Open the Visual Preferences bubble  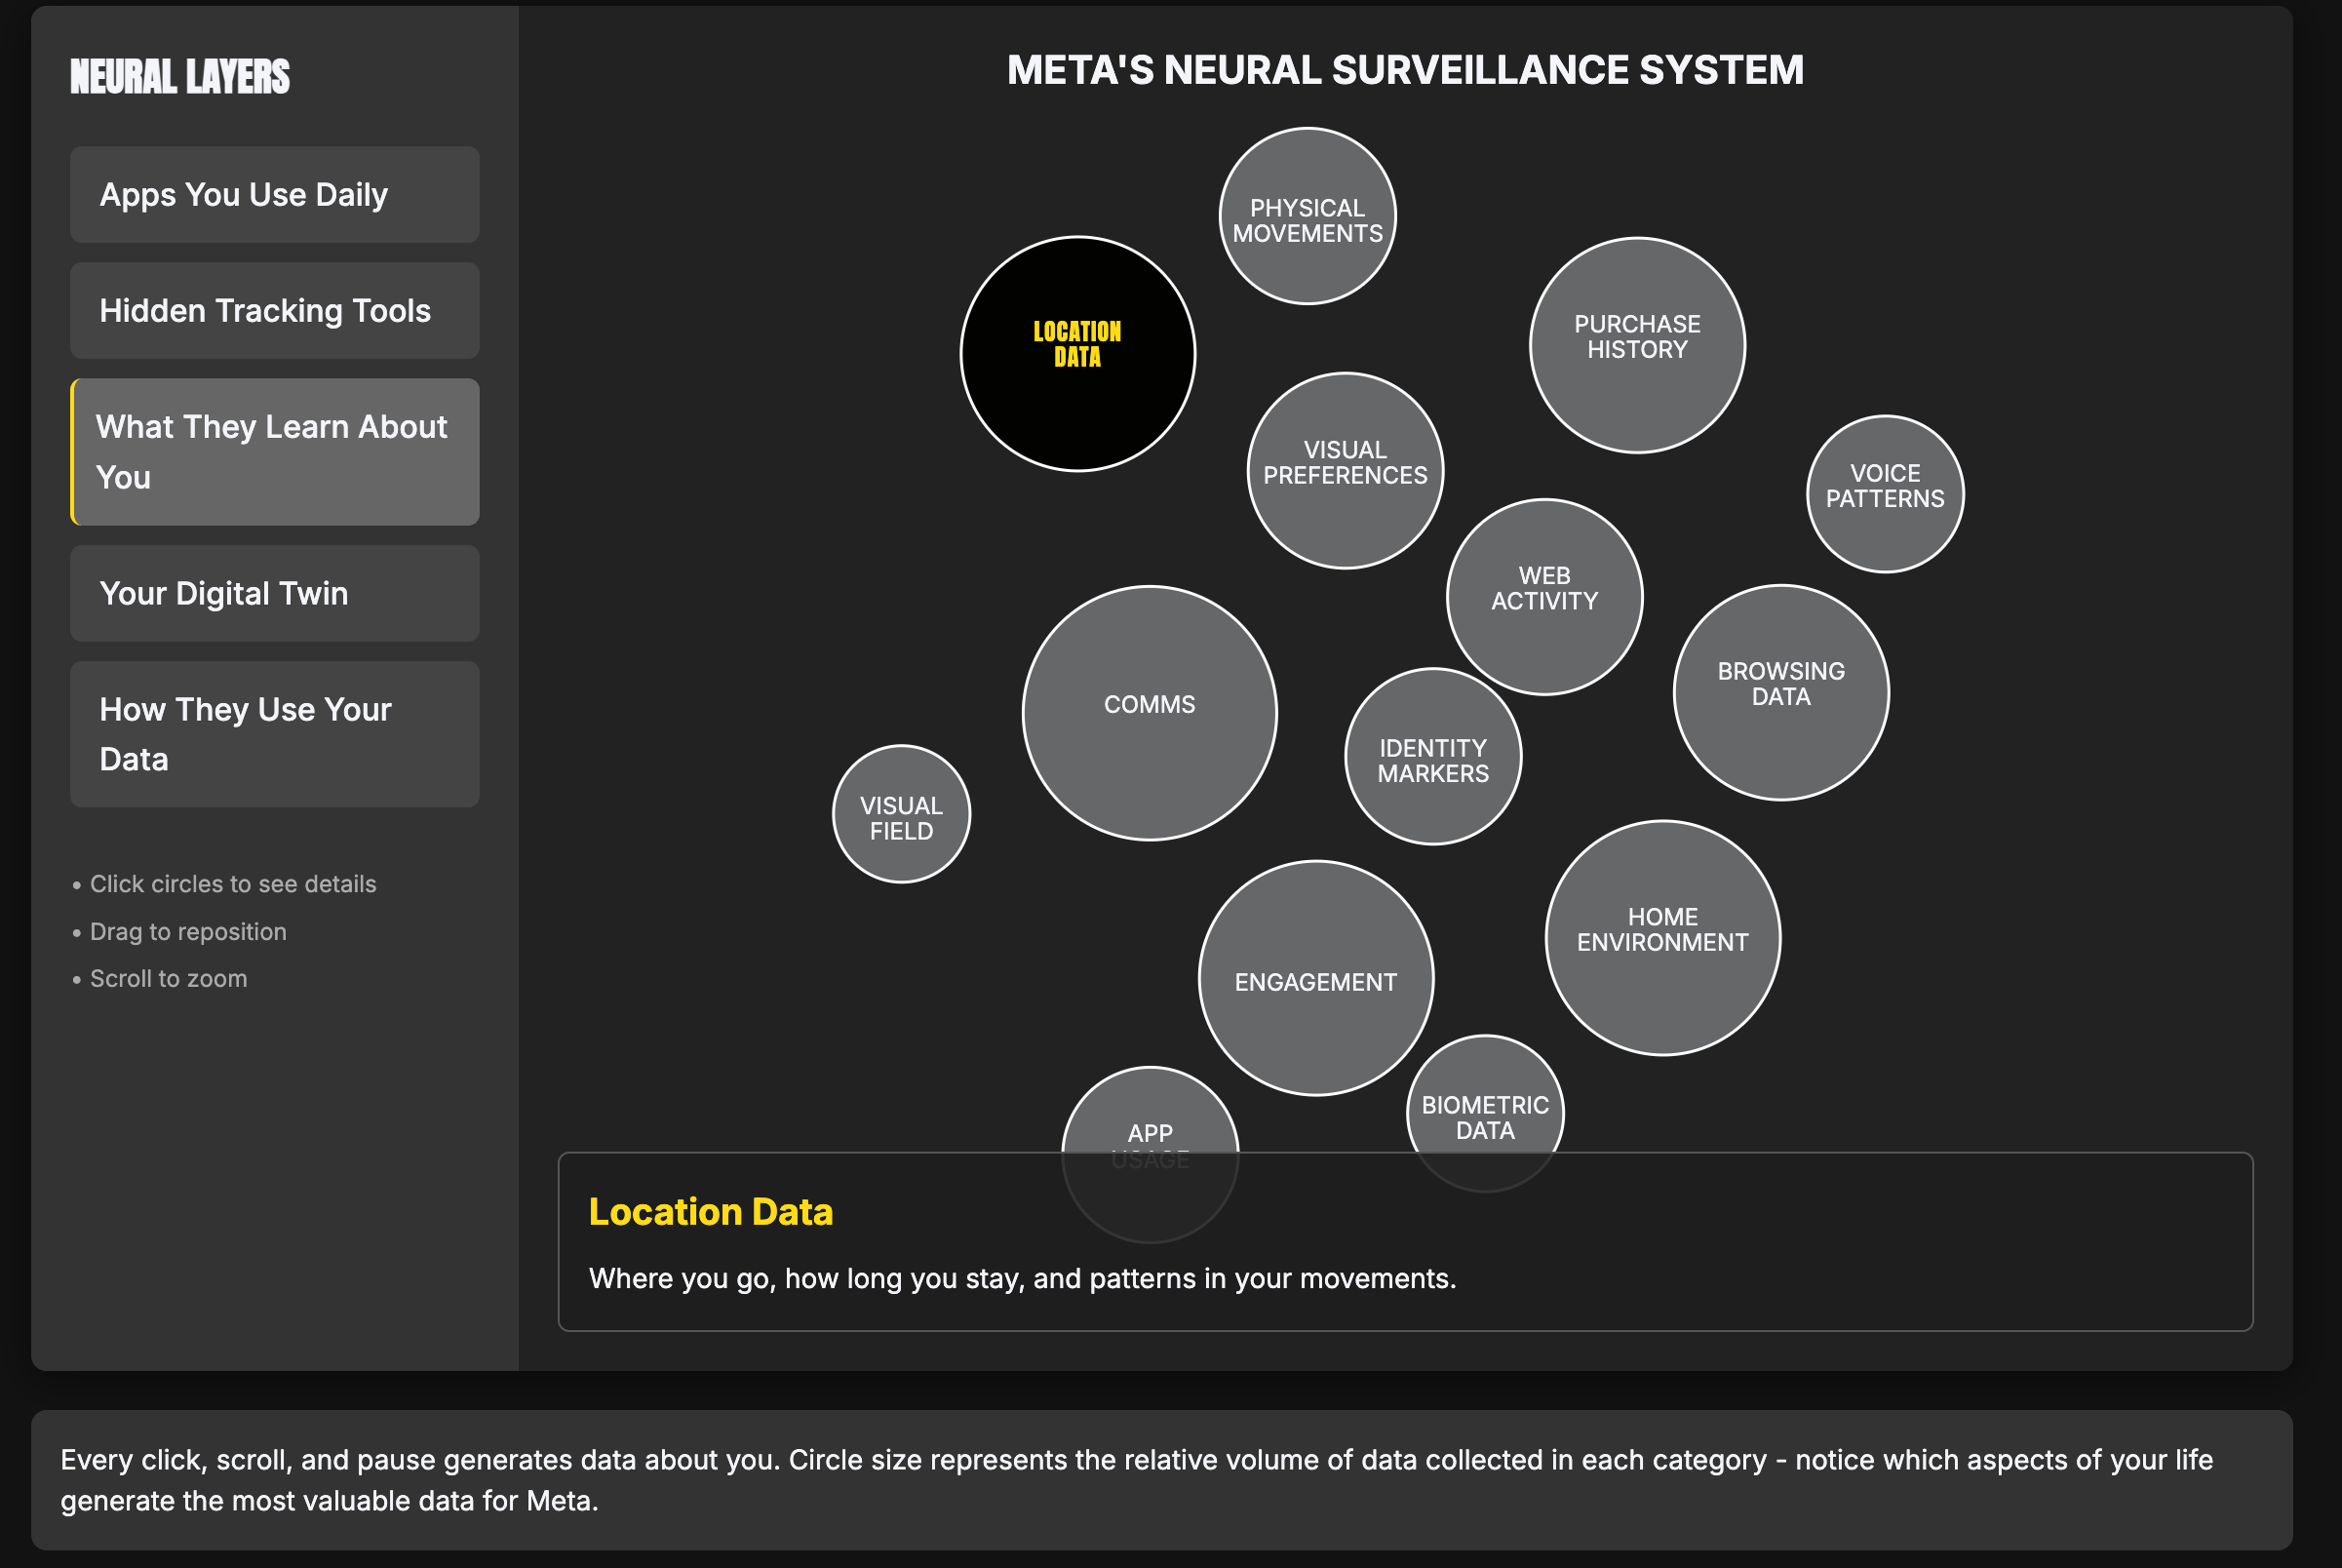coord(1345,471)
